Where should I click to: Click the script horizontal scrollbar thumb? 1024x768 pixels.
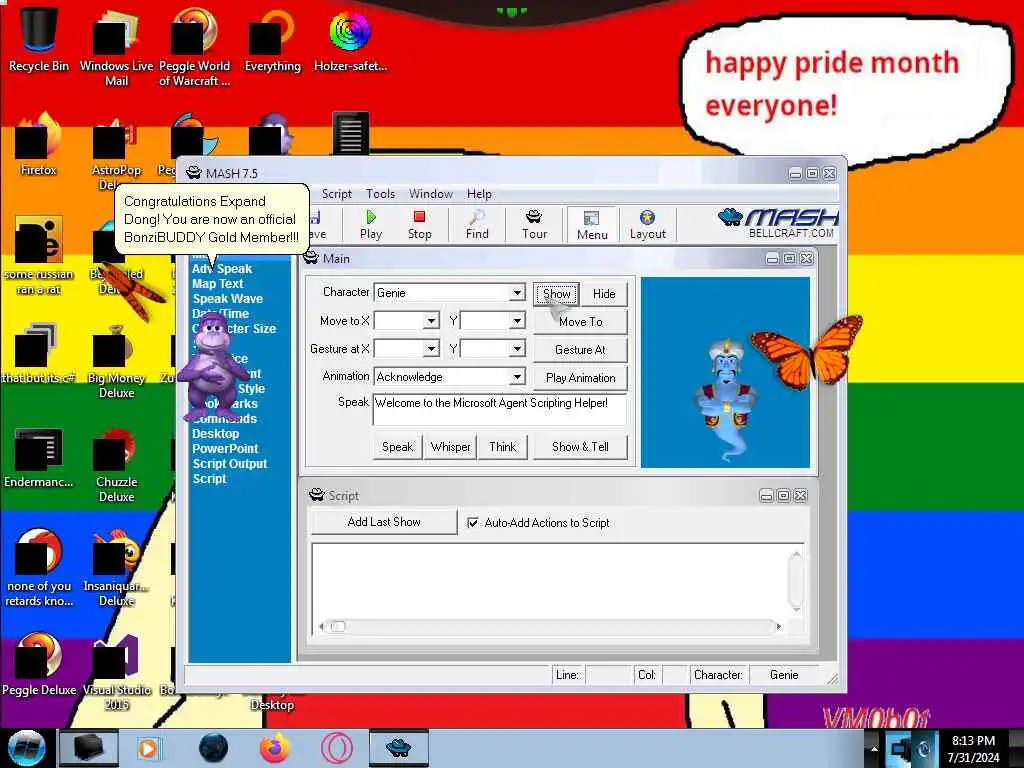(338, 626)
